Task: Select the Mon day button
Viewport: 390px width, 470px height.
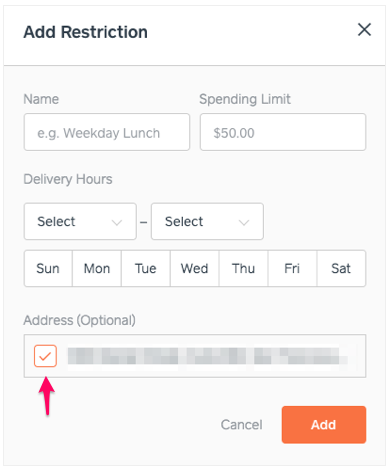Action: 97,268
